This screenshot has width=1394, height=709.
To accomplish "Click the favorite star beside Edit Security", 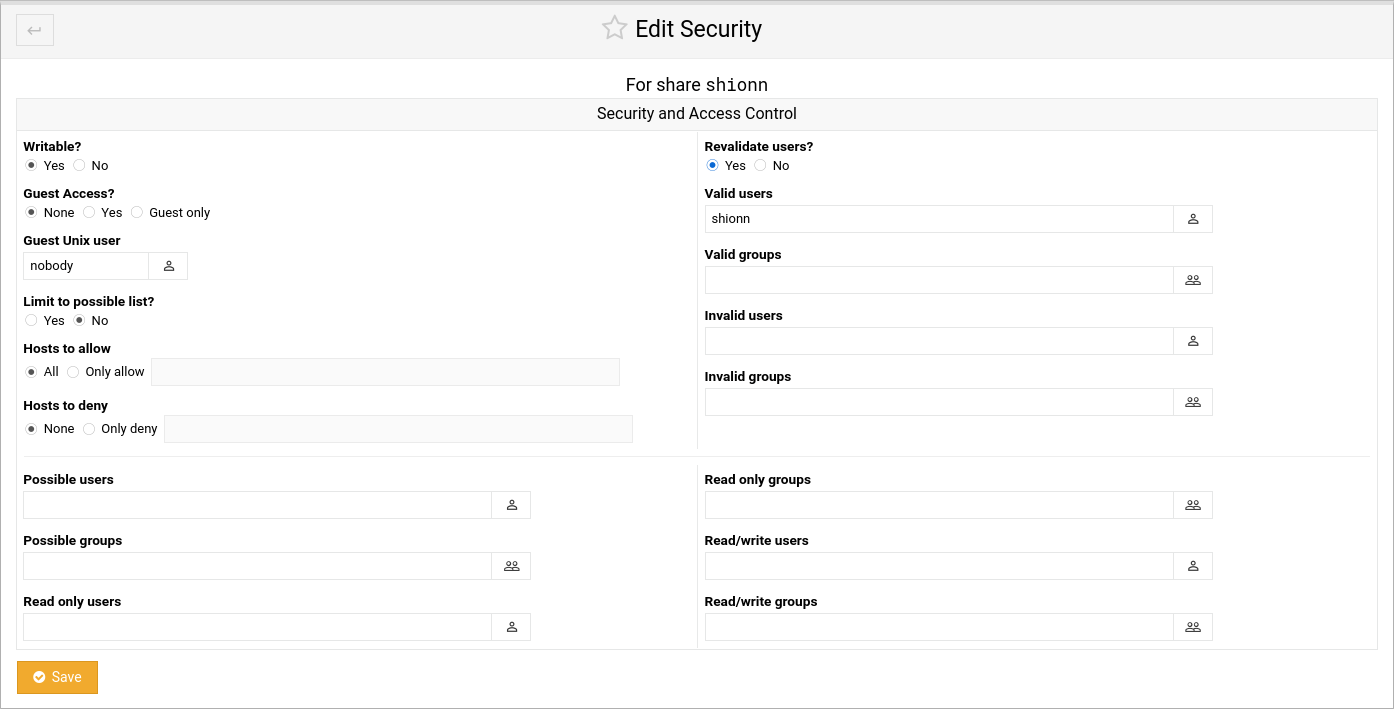I will point(614,28).
